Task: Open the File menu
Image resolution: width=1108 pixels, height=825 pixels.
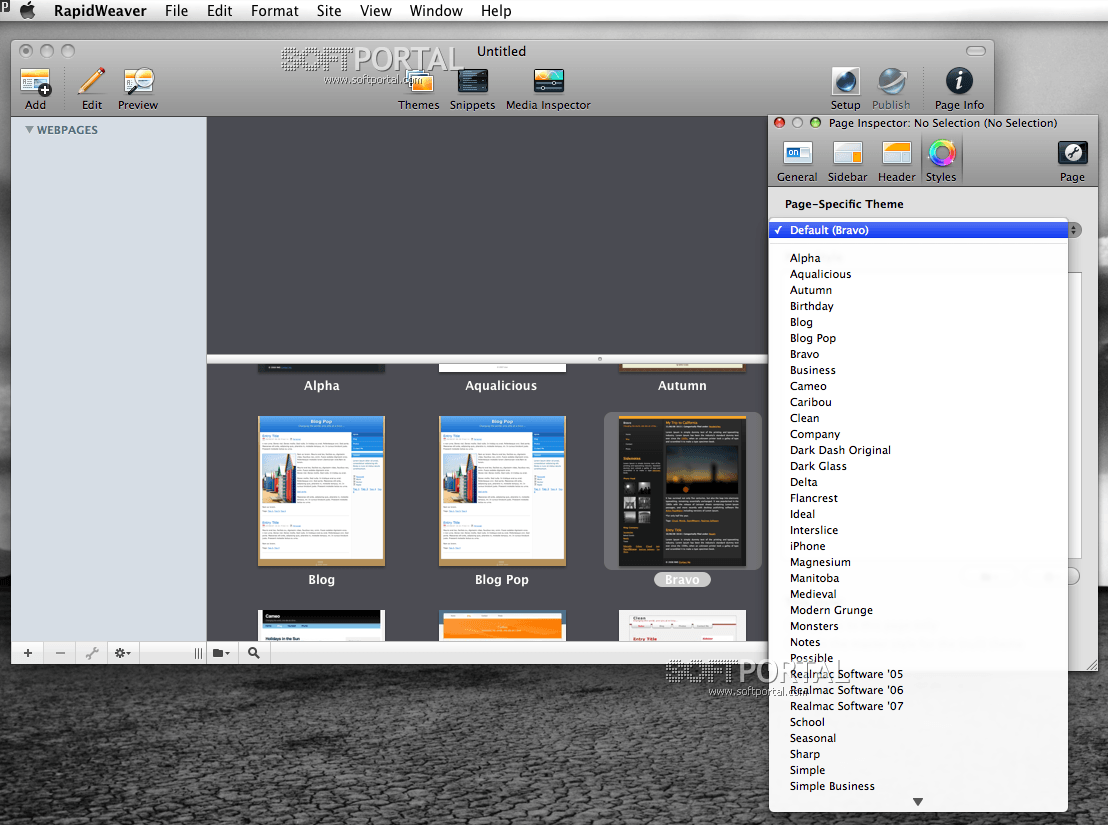Action: point(177,11)
